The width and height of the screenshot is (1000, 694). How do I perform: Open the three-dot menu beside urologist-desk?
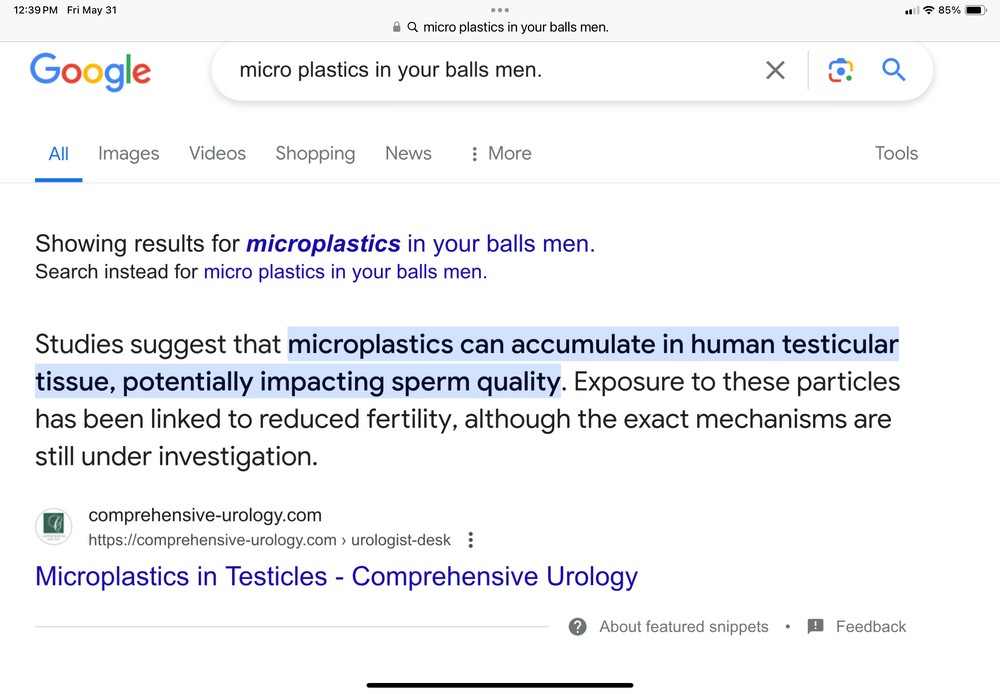point(471,540)
